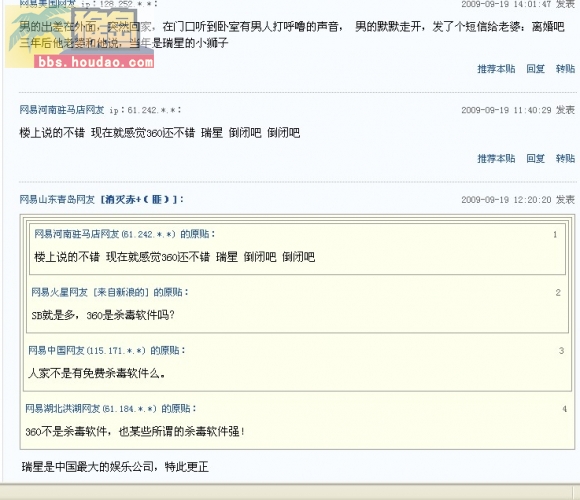The height and width of the screenshot is (500, 580).
Task: Open quoted 网易湖北洪湖网友 original post header
Action: (63, 409)
